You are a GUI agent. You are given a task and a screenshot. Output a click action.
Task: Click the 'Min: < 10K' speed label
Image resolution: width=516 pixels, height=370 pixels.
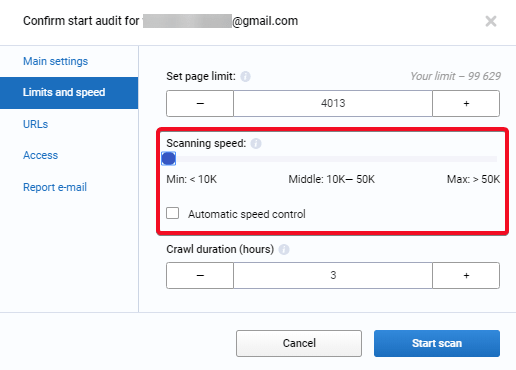pyautogui.click(x=192, y=179)
